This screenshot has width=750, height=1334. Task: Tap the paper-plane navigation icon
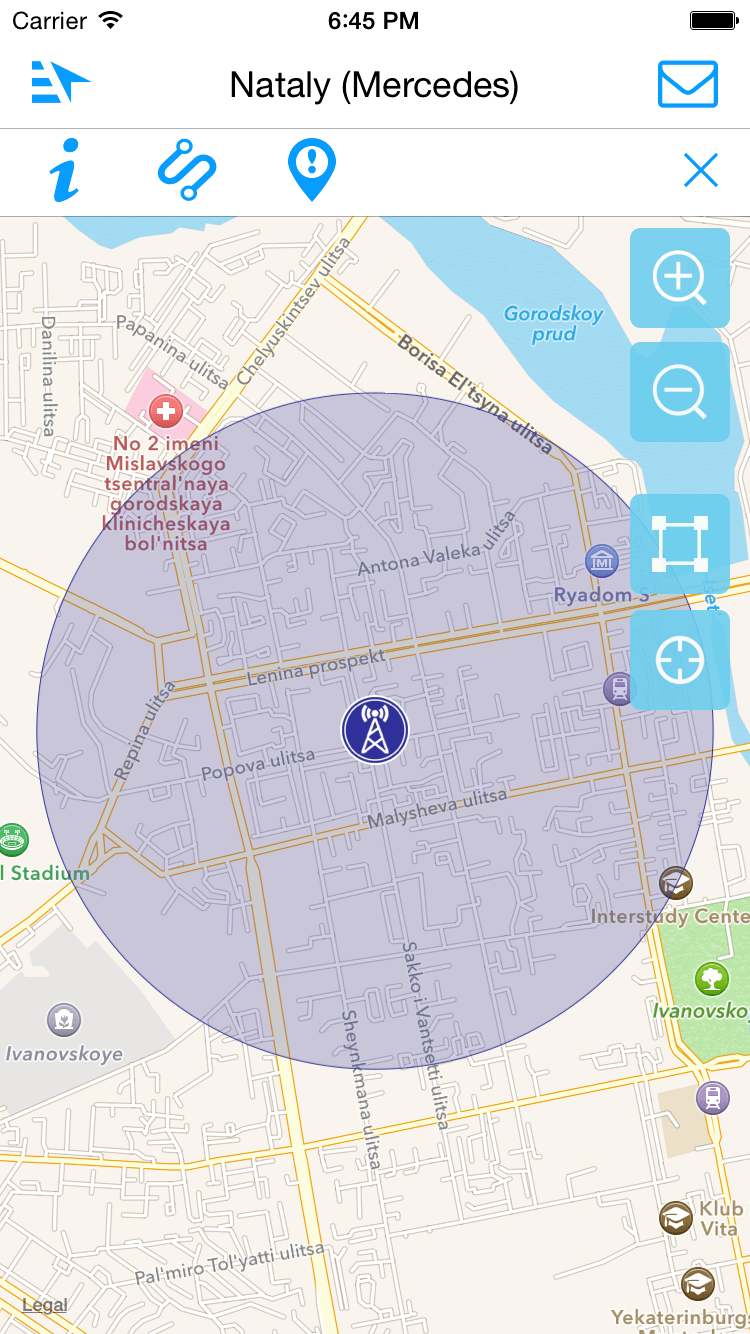pyautogui.click(x=60, y=82)
